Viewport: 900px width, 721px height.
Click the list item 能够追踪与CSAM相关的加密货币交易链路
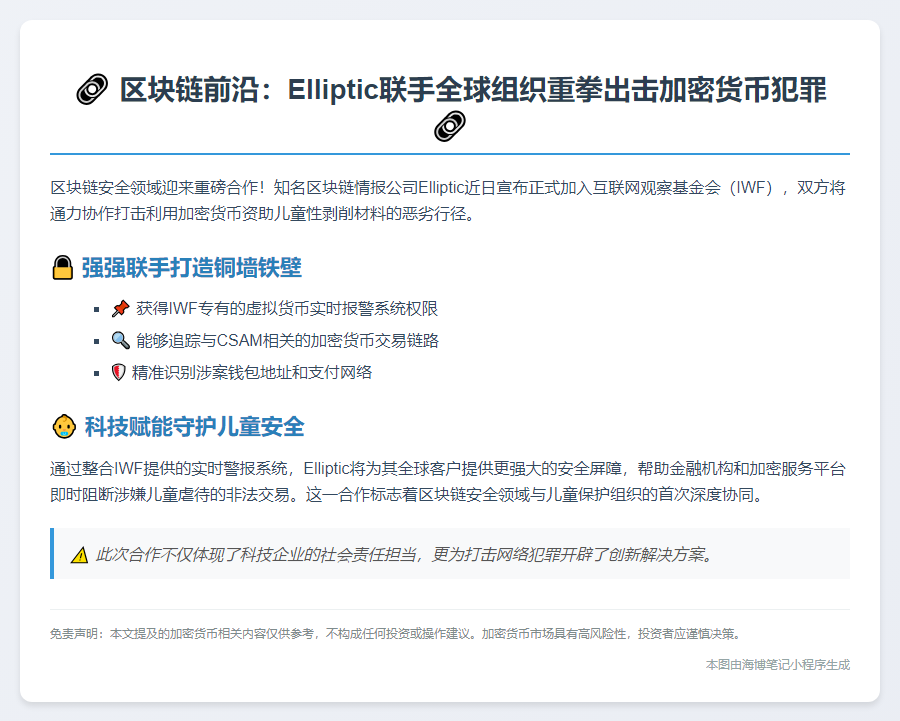click(276, 340)
